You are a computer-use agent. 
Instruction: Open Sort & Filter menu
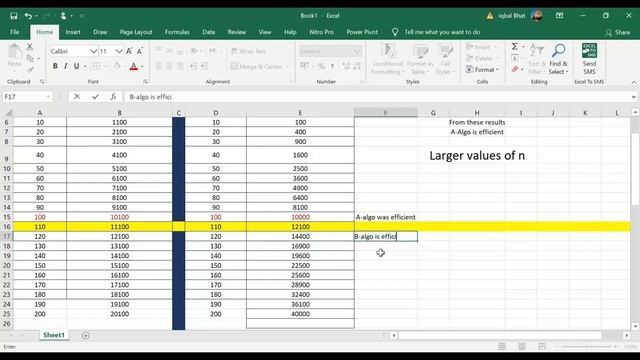pyautogui.click(x=536, y=59)
